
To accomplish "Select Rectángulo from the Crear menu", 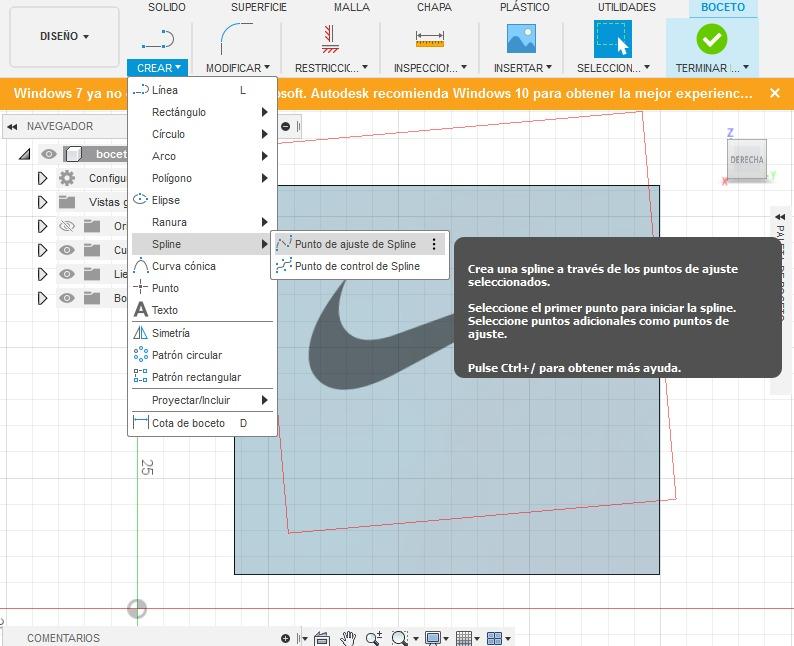I will click(202, 112).
